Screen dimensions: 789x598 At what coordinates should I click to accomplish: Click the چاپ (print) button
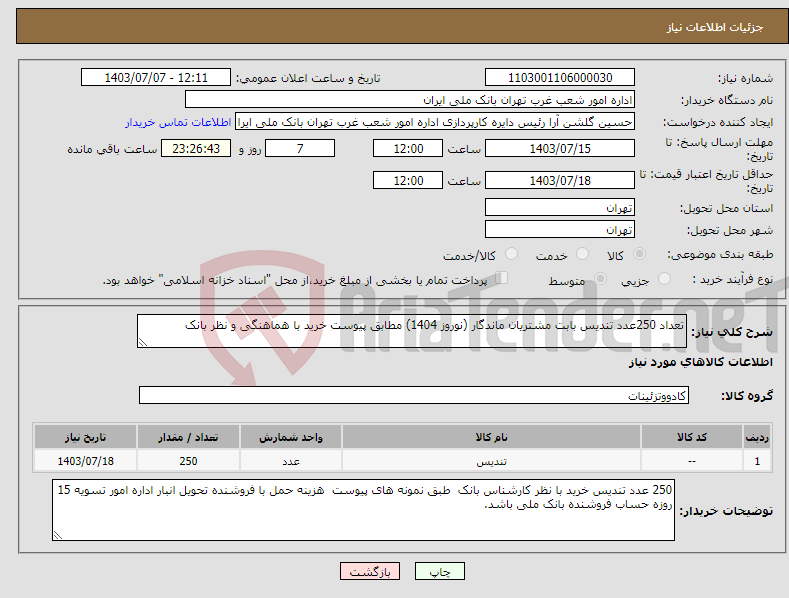439,571
